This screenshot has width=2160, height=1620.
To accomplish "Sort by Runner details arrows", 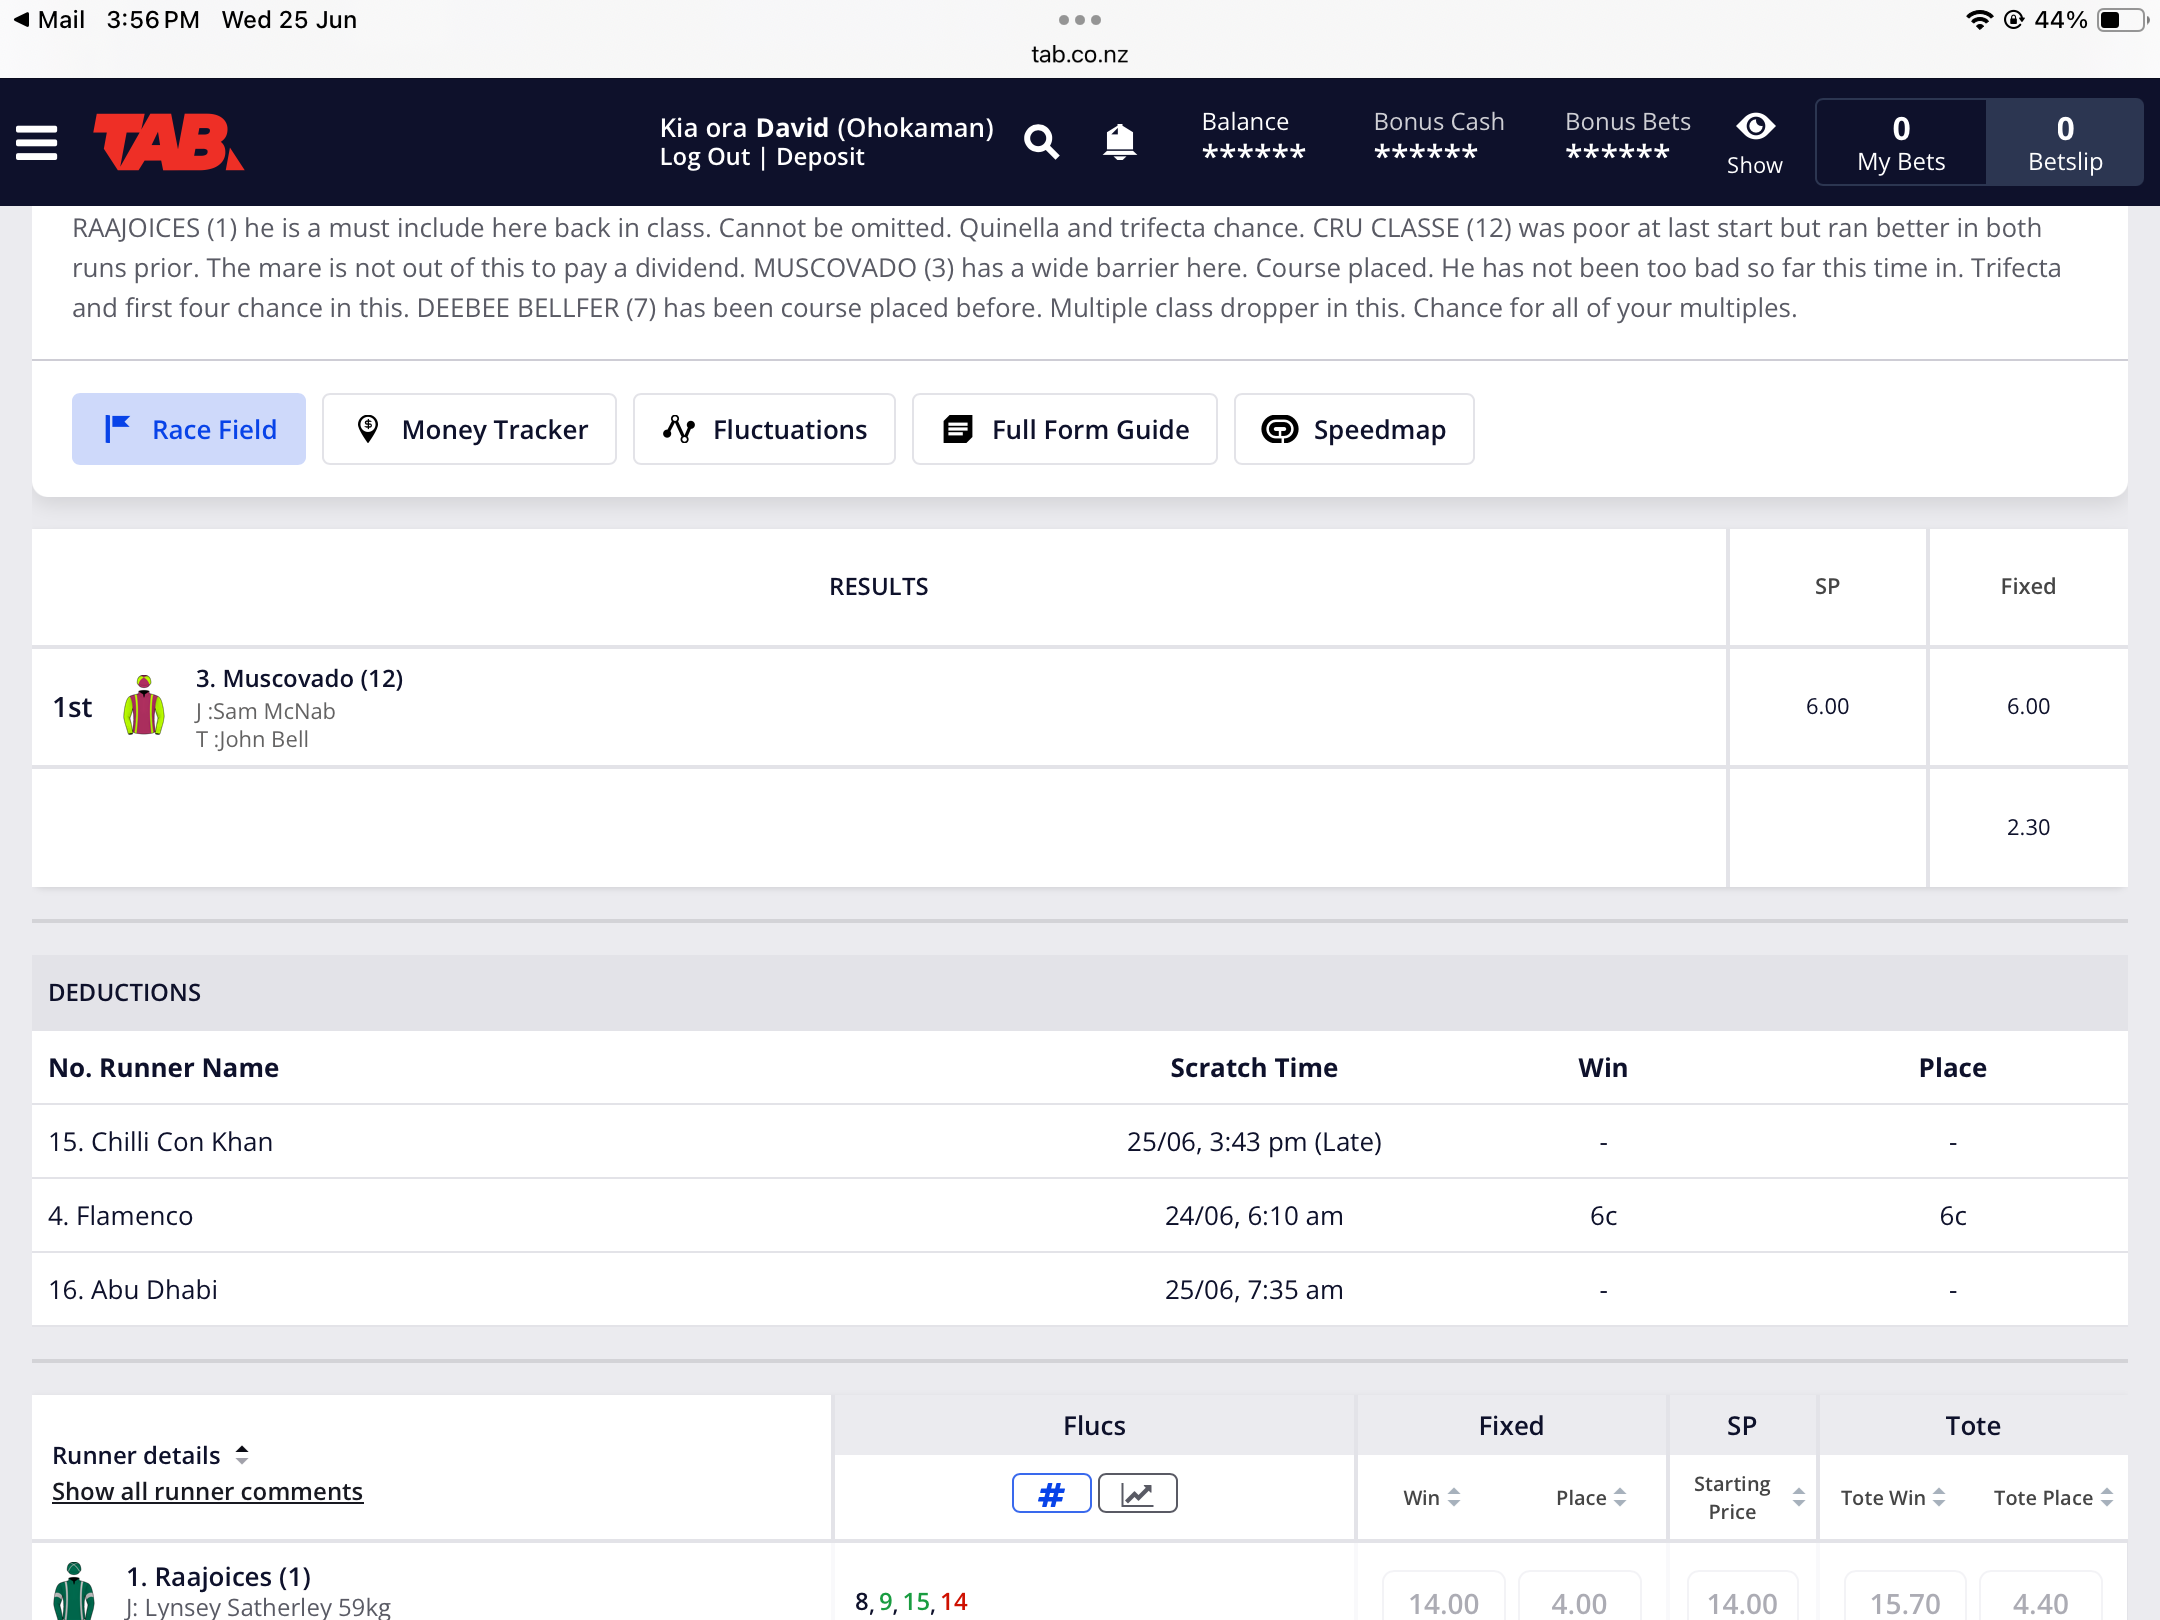I will tap(242, 1455).
